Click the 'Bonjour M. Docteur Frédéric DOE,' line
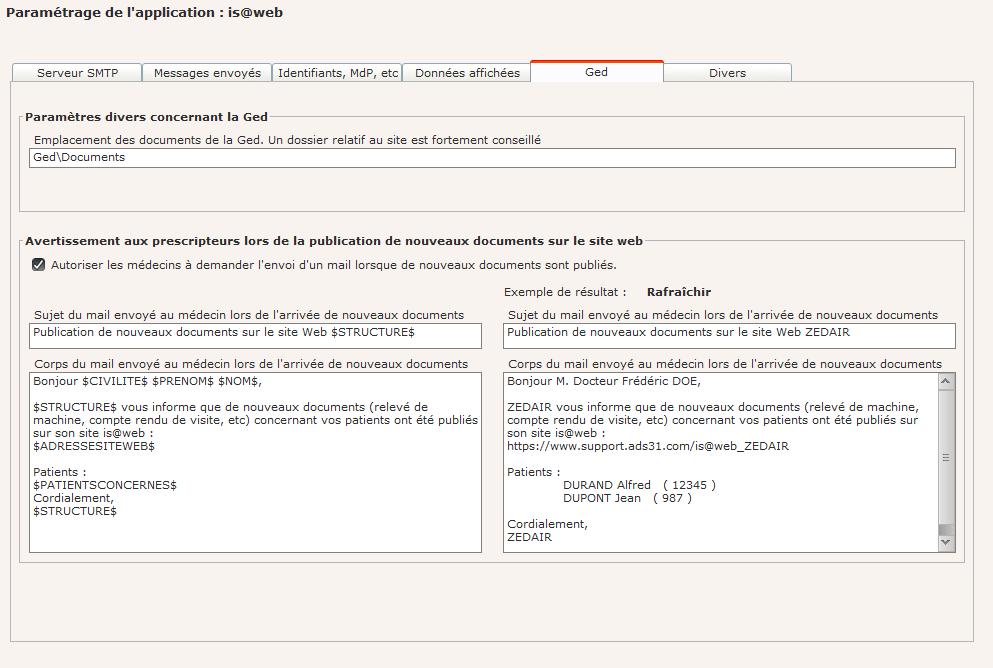 click(604, 381)
